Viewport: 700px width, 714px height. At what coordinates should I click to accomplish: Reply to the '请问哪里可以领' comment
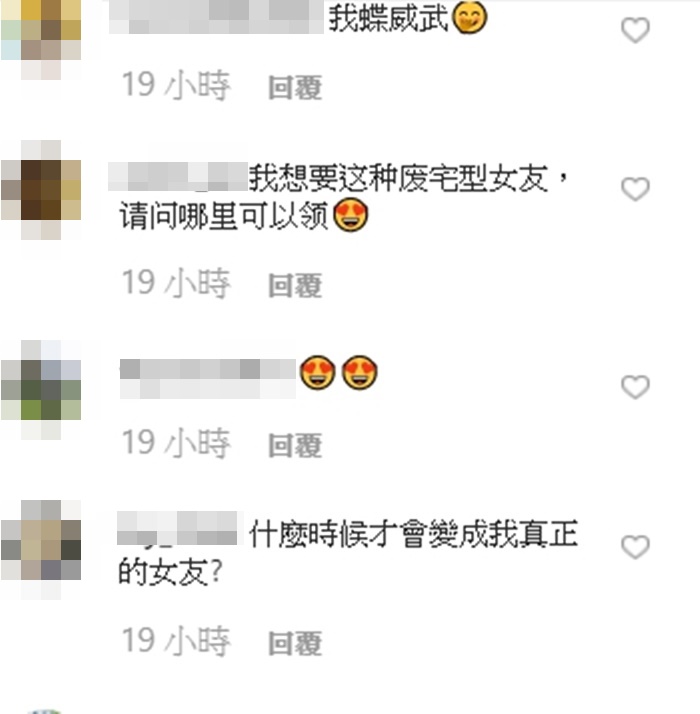(x=295, y=285)
